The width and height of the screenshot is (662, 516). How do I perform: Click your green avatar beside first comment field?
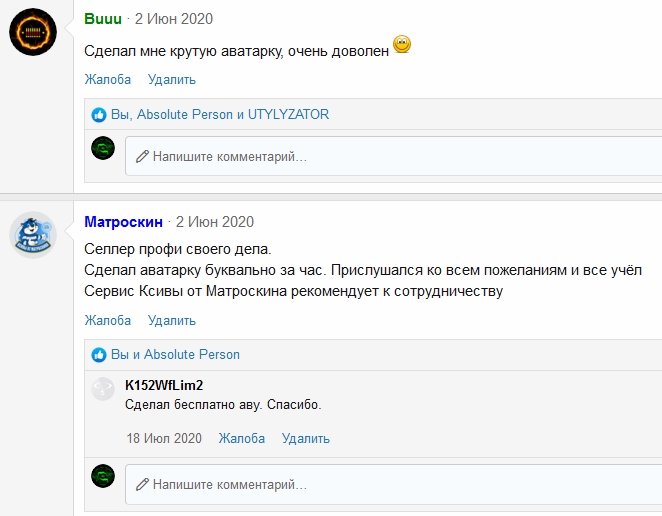(x=103, y=148)
